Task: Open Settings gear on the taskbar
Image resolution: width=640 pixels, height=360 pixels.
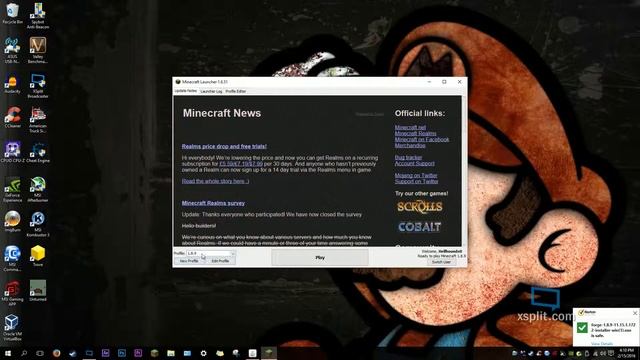Action: tap(203, 353)
